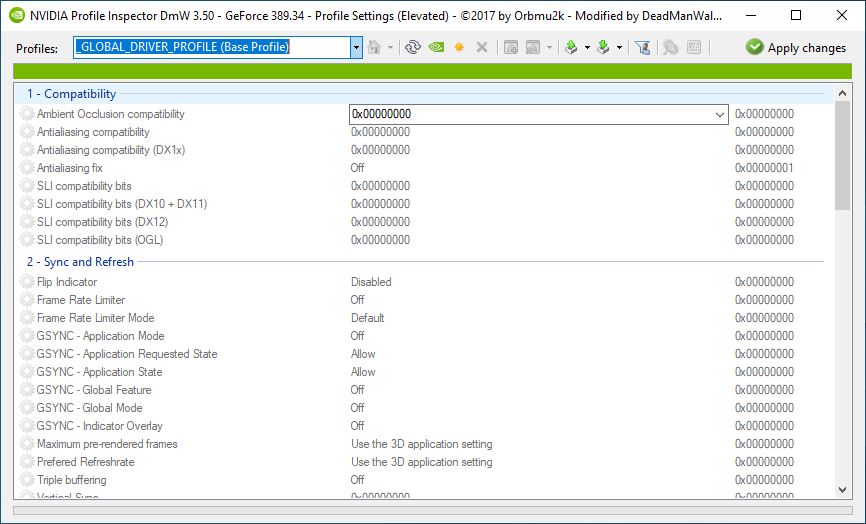Select the GSYNC - Global Mode setting
This screenshot has width=866, height=524.
(424, 408)
